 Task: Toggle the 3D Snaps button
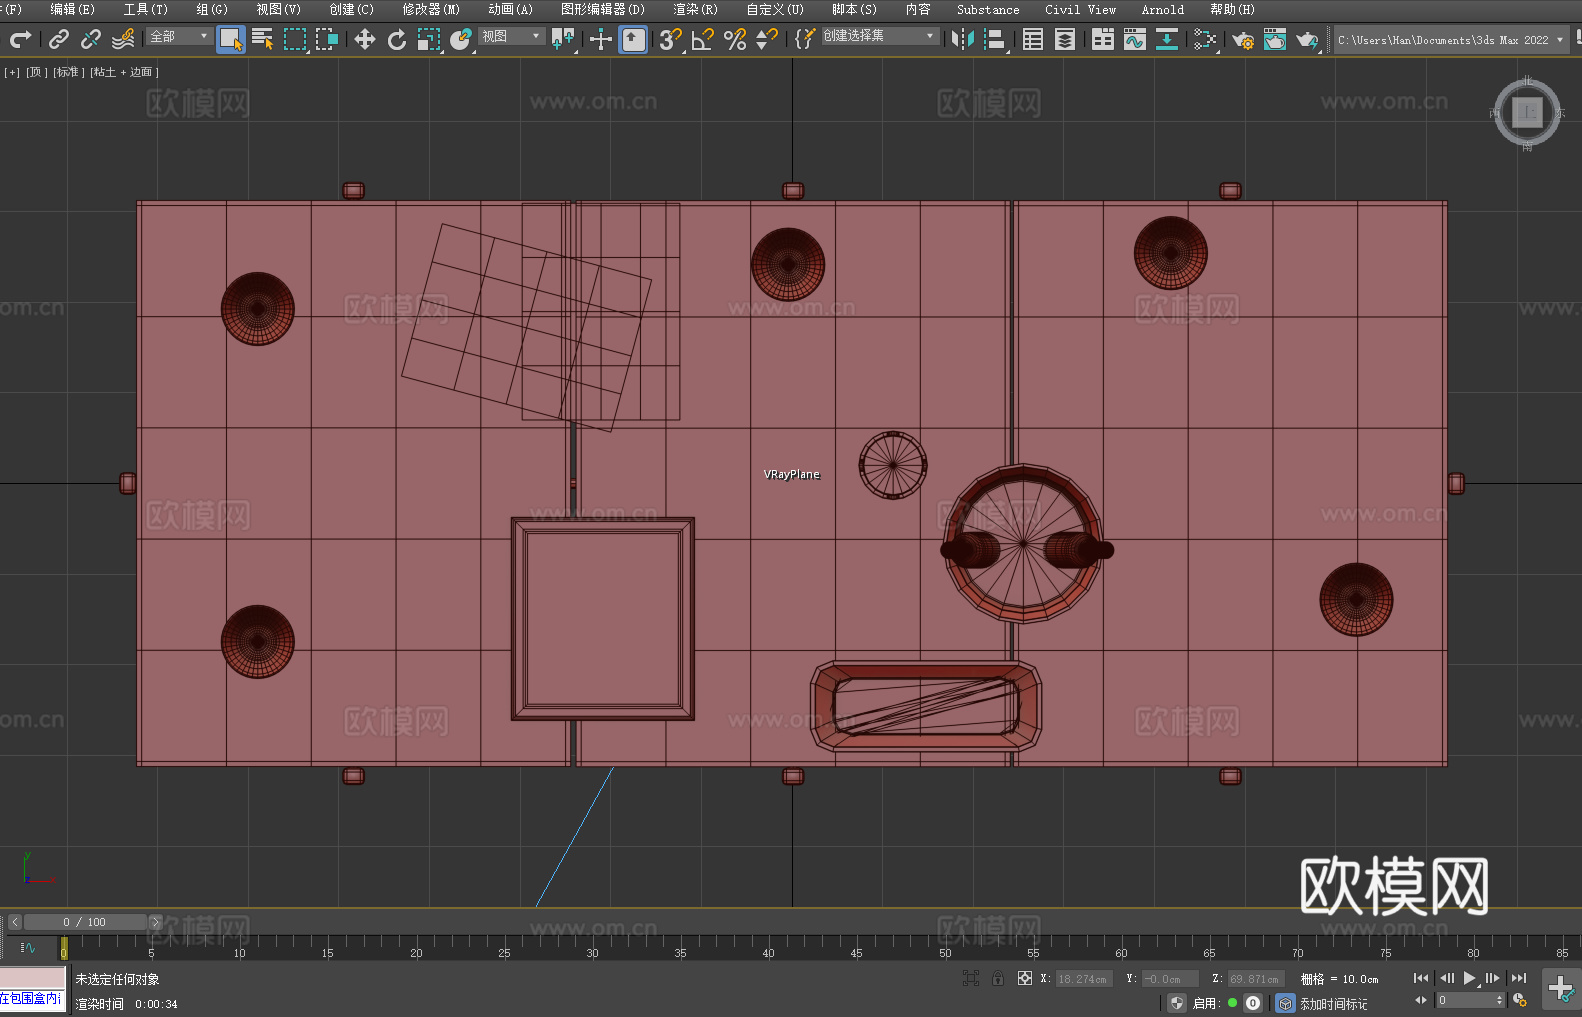(x=671, y=39)
